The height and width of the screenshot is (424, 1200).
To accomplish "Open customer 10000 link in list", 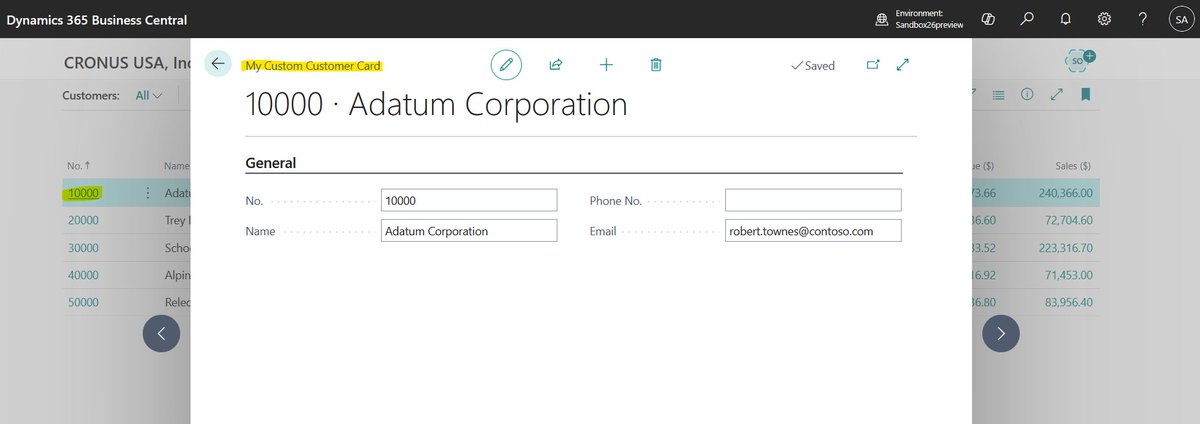I will 83,193.
